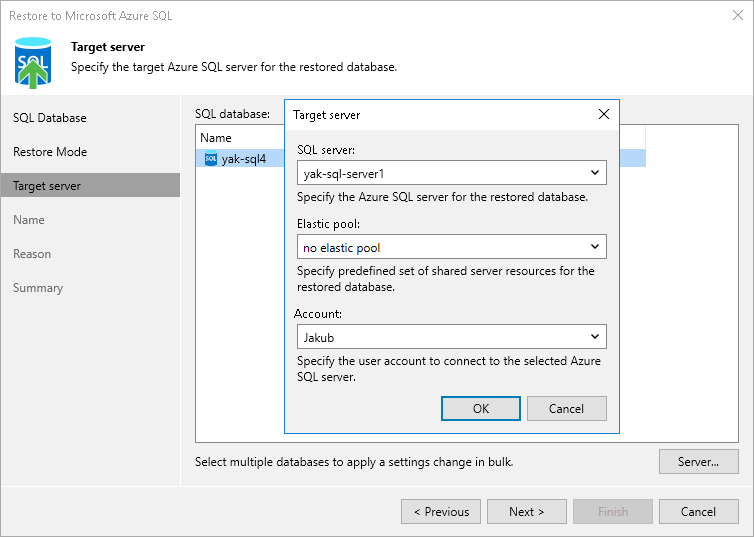Click the Name column header

216,138
